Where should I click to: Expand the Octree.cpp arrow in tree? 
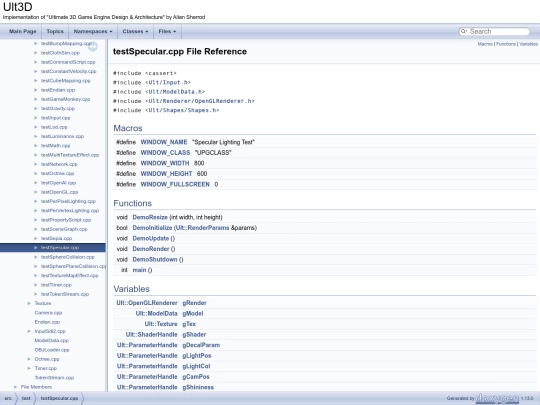pos(29,359)
